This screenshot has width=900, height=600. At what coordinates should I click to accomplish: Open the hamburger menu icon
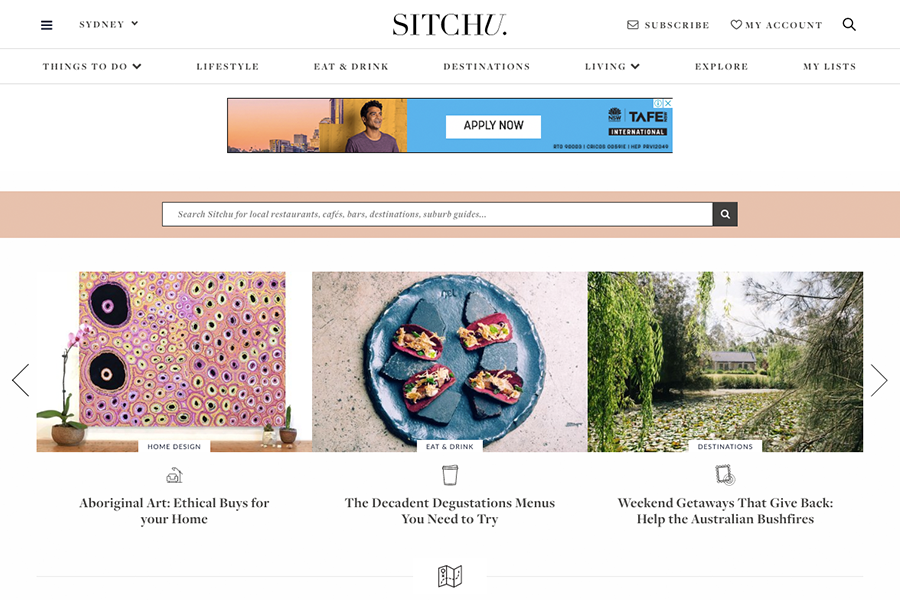(46, 25)
